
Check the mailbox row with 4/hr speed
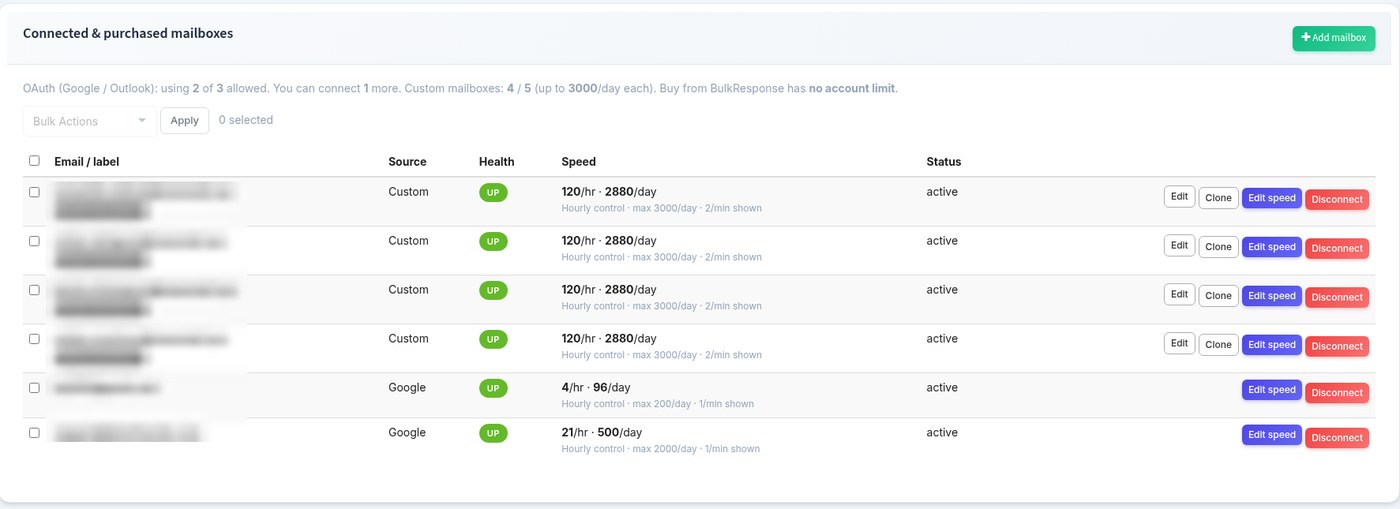(x=34, y=388)
